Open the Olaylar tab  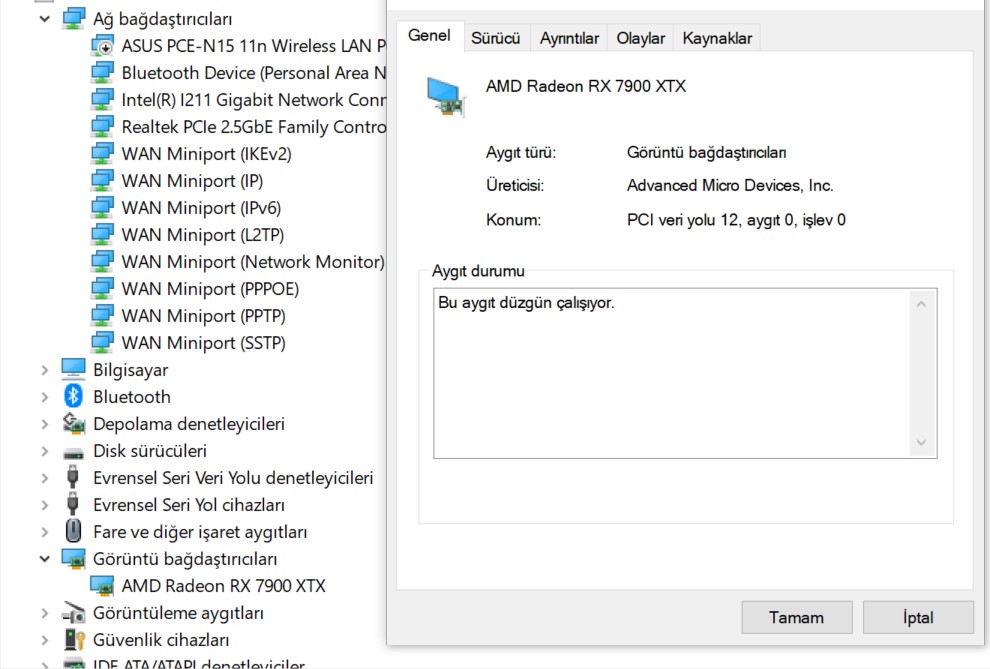640,38
